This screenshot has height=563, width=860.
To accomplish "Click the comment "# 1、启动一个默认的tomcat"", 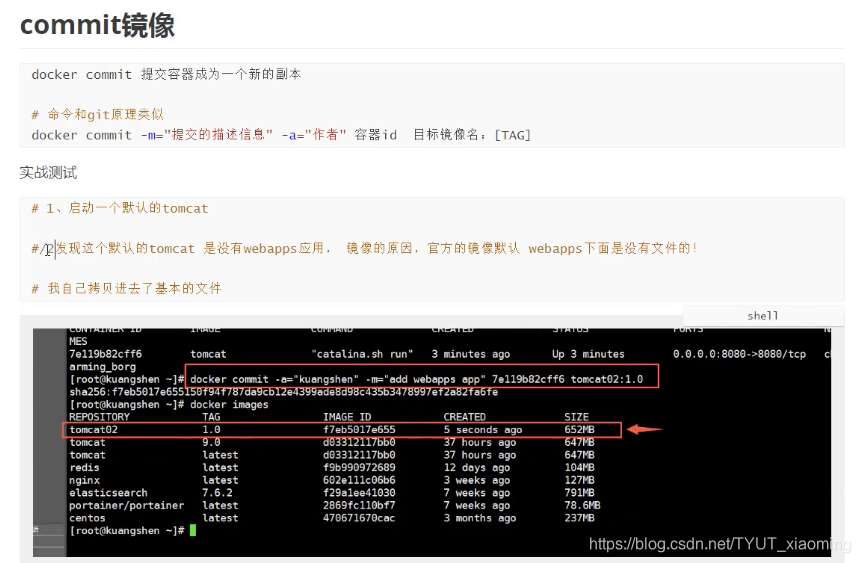I will point(120,208).
